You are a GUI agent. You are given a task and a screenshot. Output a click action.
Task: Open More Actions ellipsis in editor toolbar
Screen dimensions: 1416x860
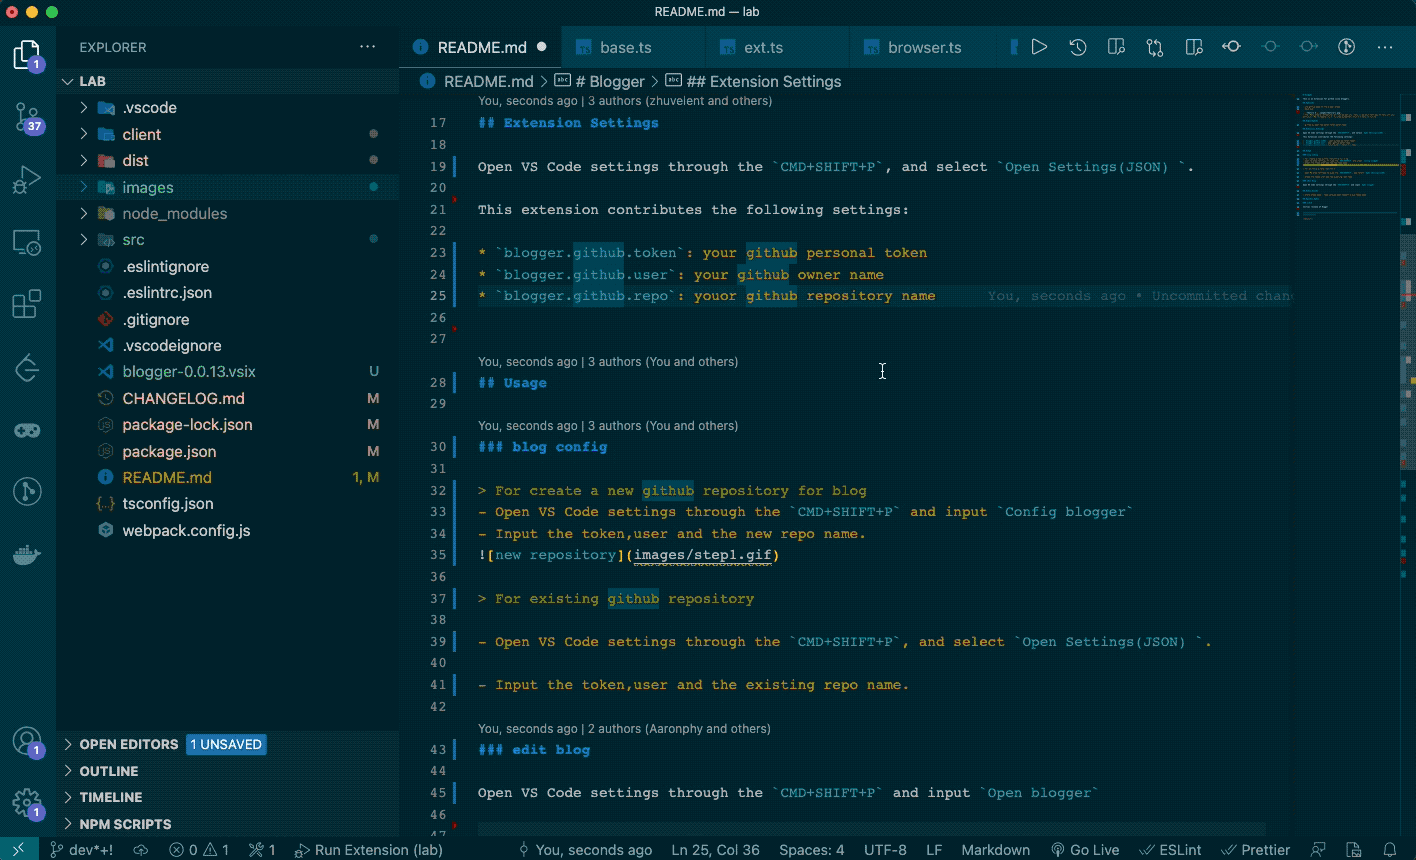coord(1385,47)
